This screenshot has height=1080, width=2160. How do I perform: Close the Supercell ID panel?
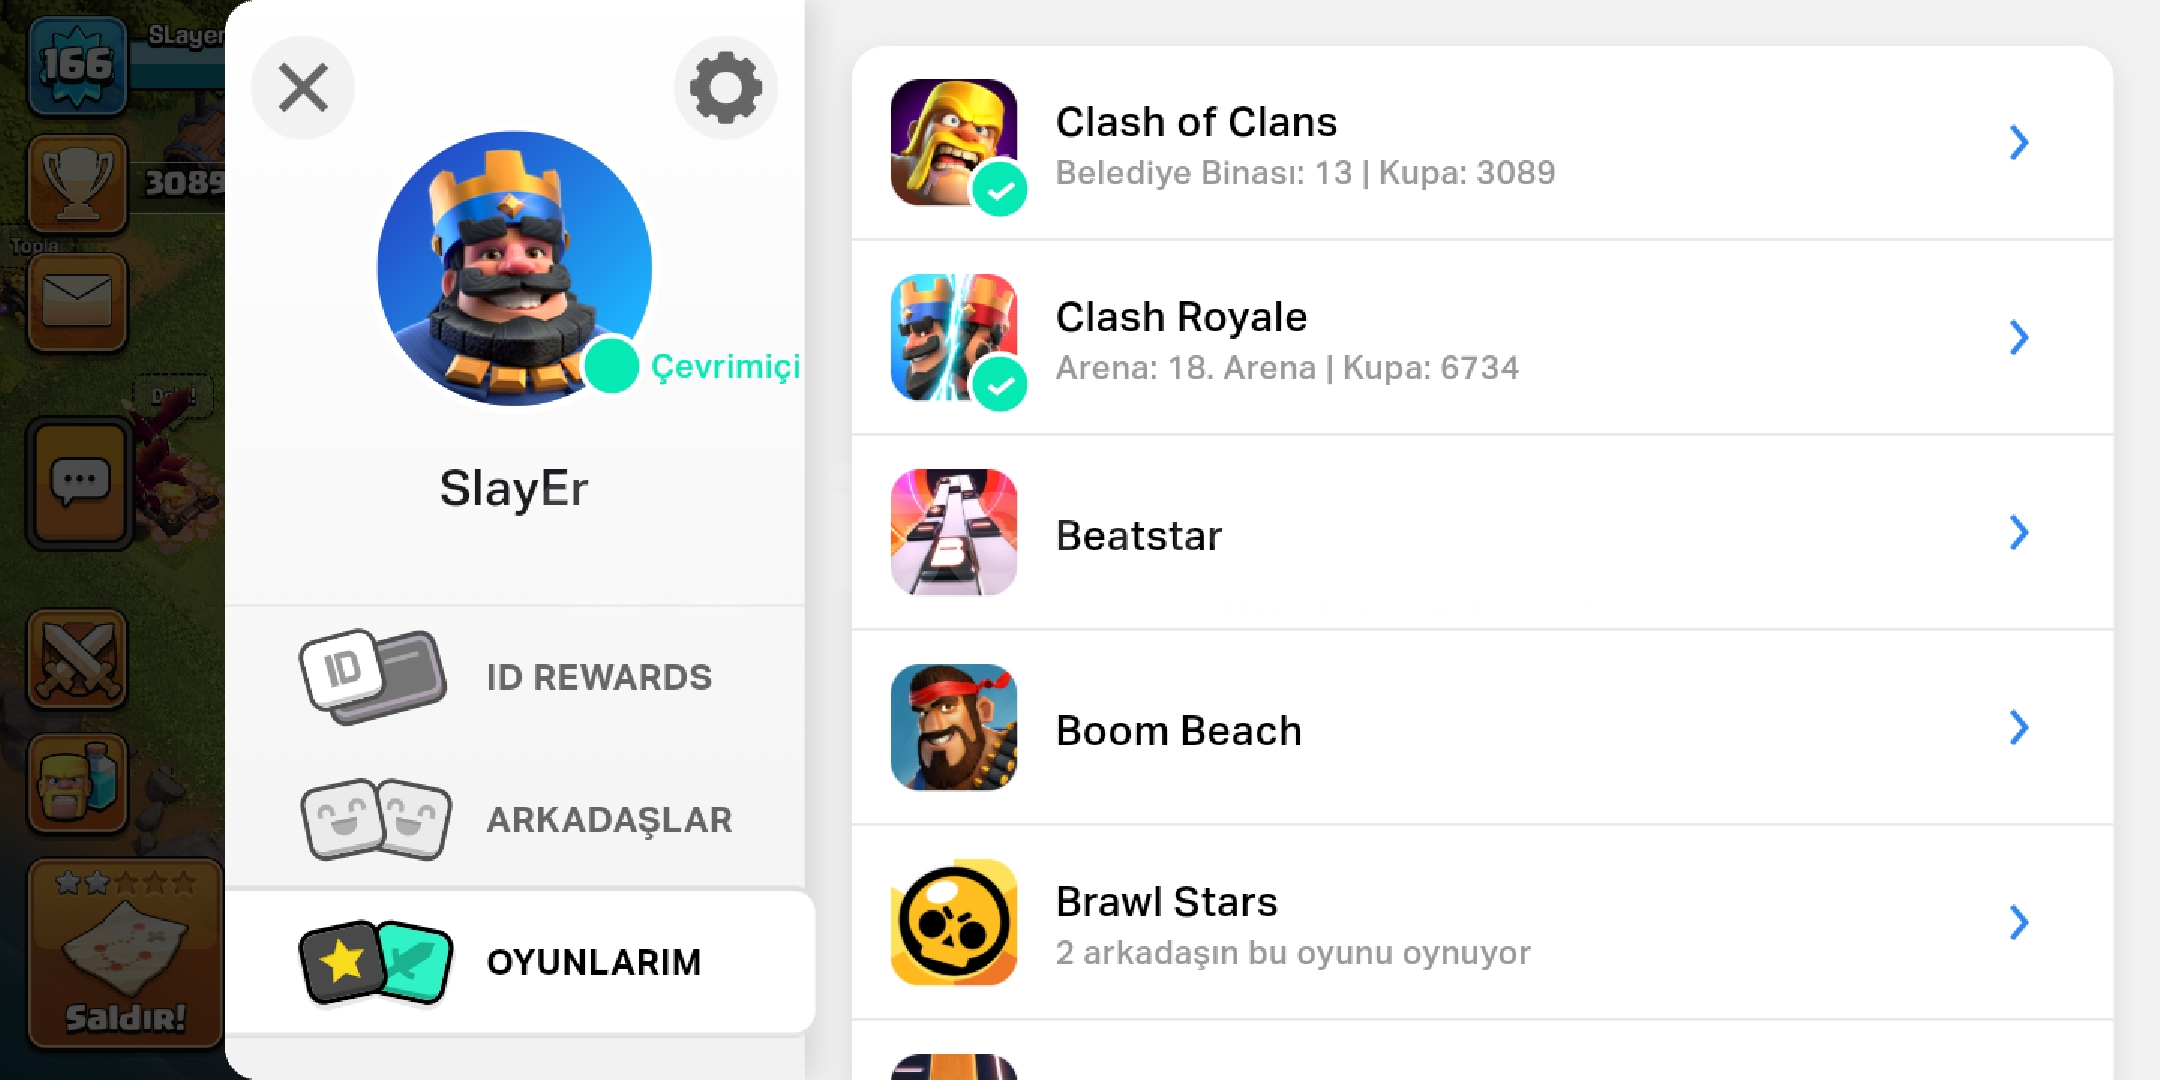[x=303, y=88]
